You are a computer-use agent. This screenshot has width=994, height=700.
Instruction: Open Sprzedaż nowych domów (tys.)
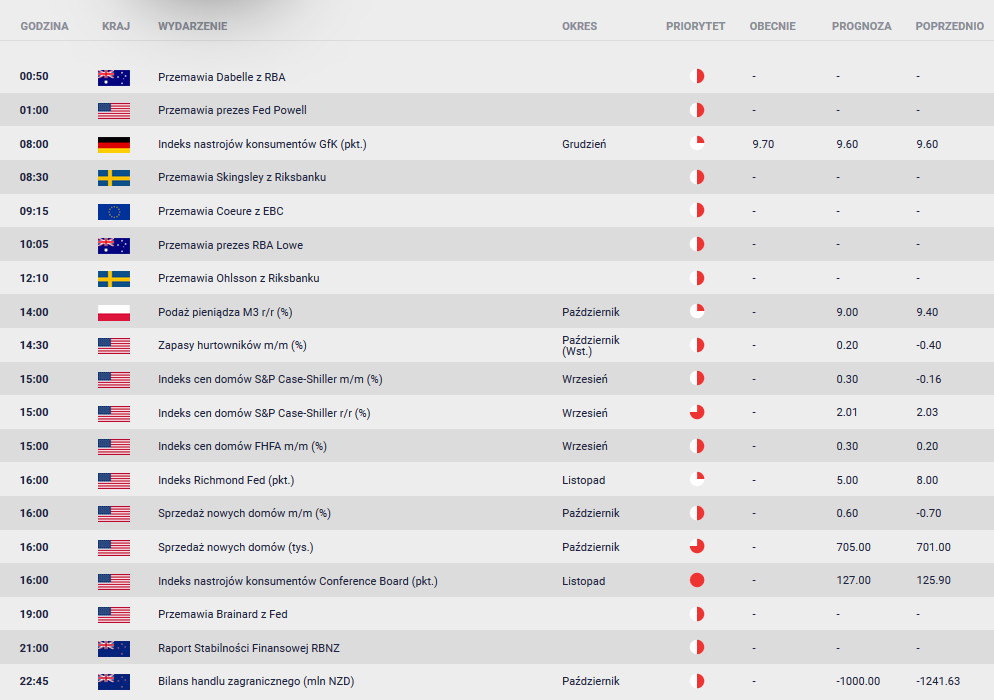235,547
